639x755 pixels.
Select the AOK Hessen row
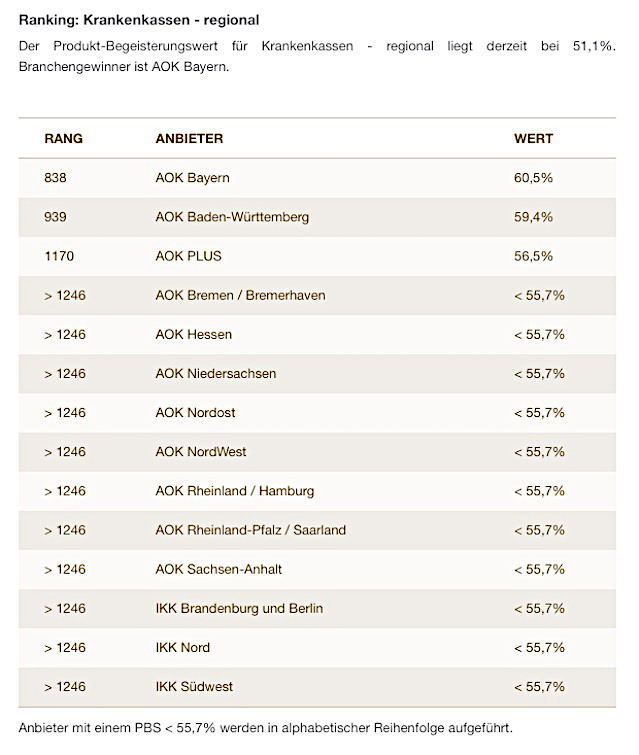[193, 334]
